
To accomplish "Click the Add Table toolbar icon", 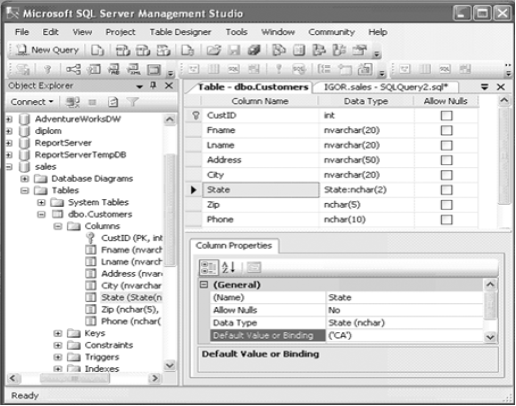I will click(x=345, y=69).
